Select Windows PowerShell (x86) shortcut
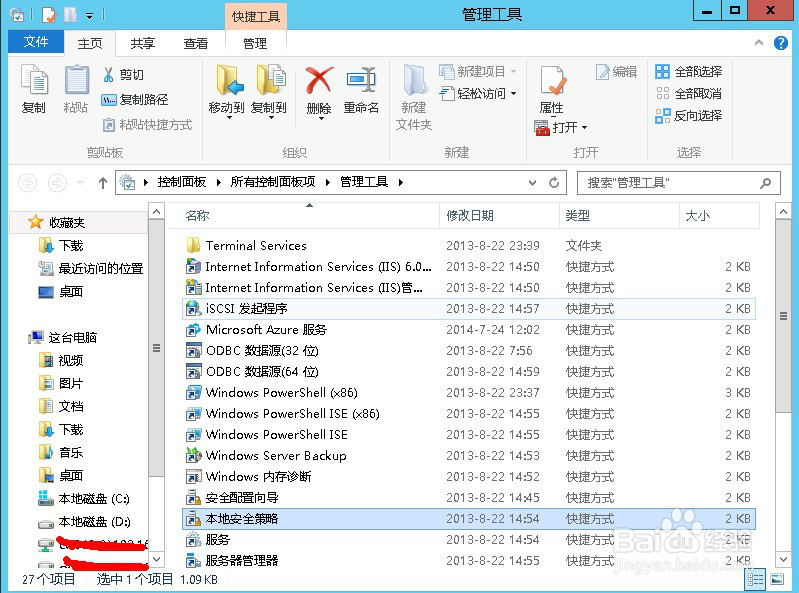The image size is (799, 593). click(469, 393)
